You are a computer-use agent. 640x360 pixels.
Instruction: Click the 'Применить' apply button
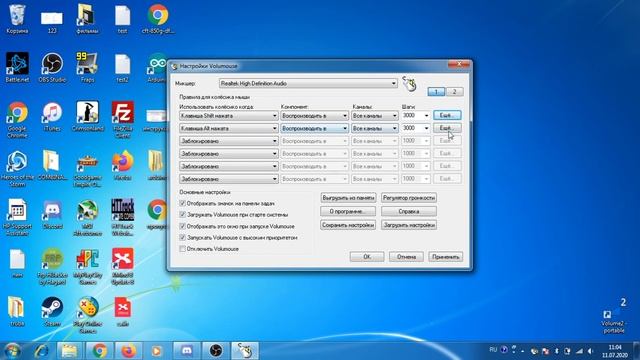pyautogui.click(x=446, y=257)
